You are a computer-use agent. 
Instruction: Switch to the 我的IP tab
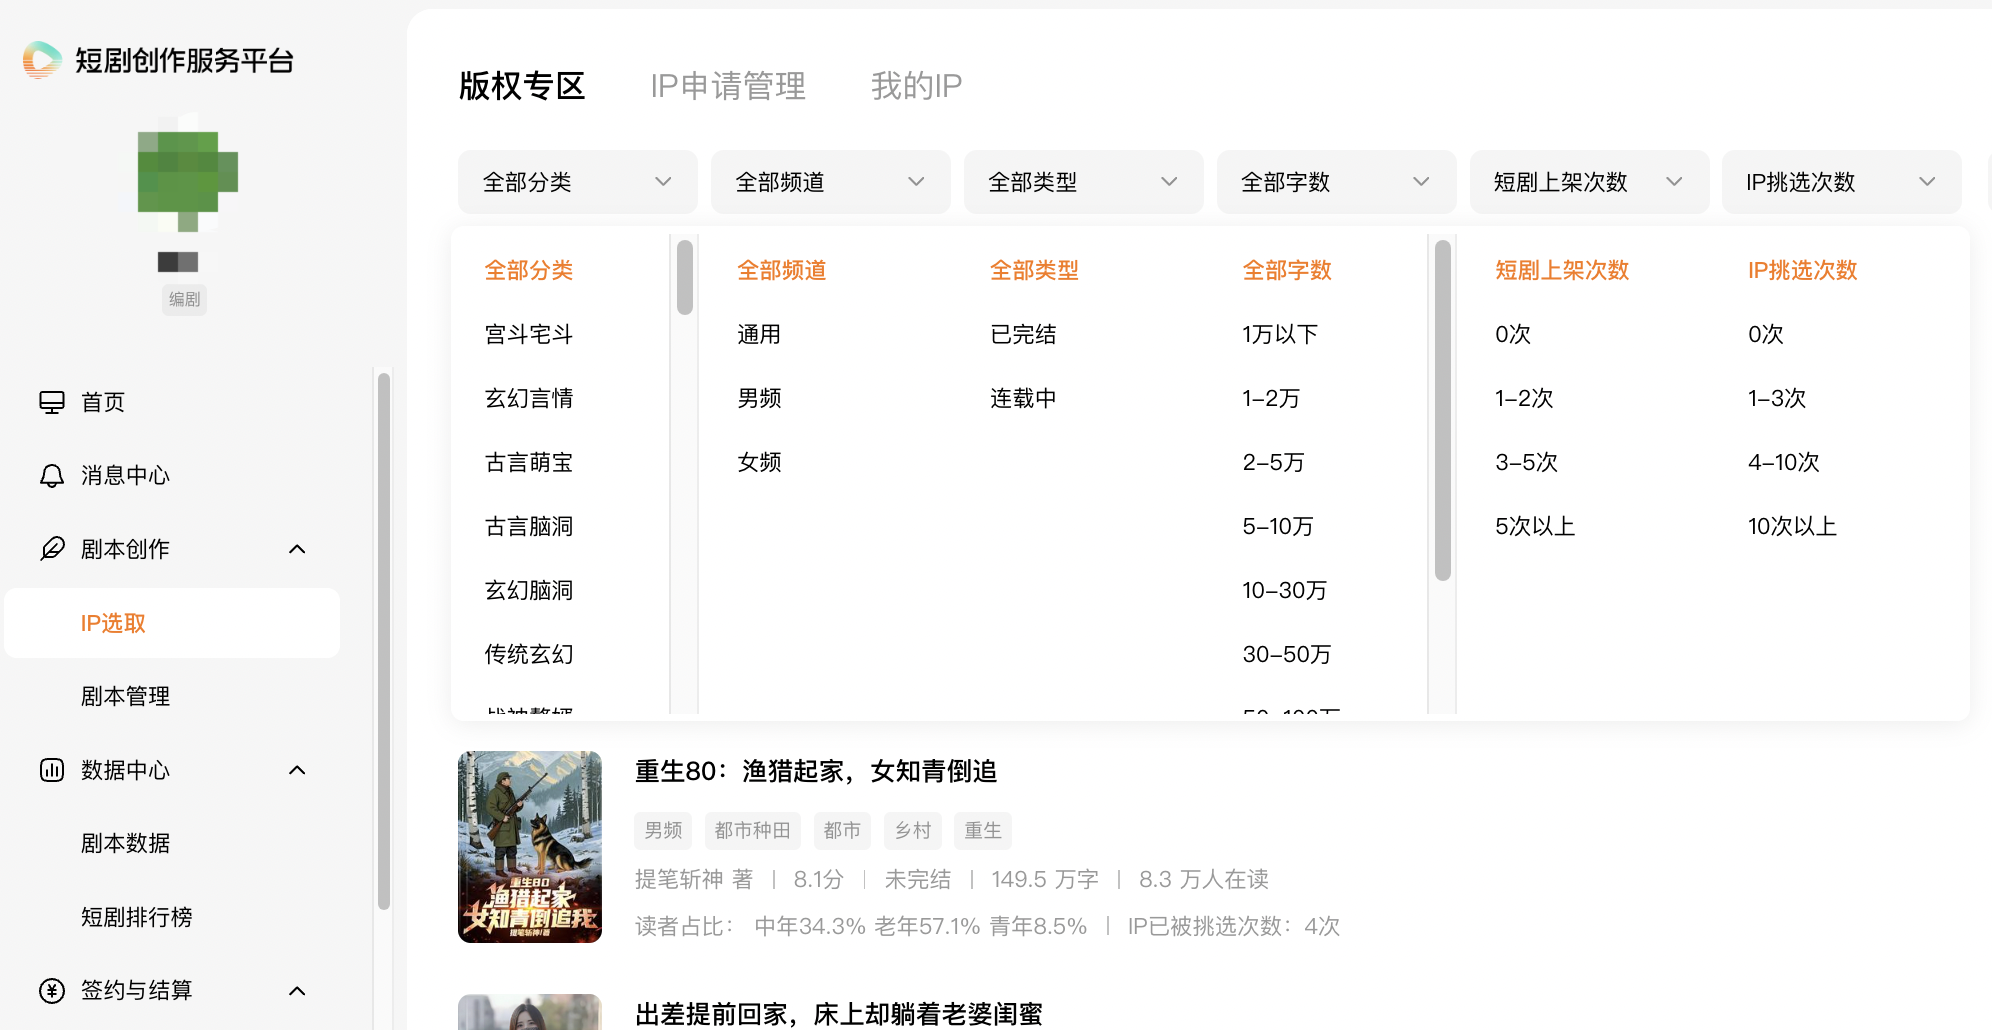tap(916, 86)
